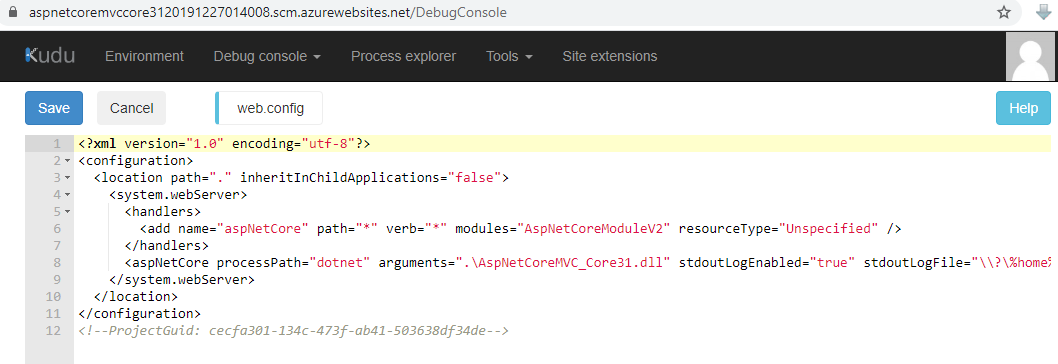This screenshot has width=1058, height=364.
Task: View site info via padlock icon
Action: (x=12, y=12)
